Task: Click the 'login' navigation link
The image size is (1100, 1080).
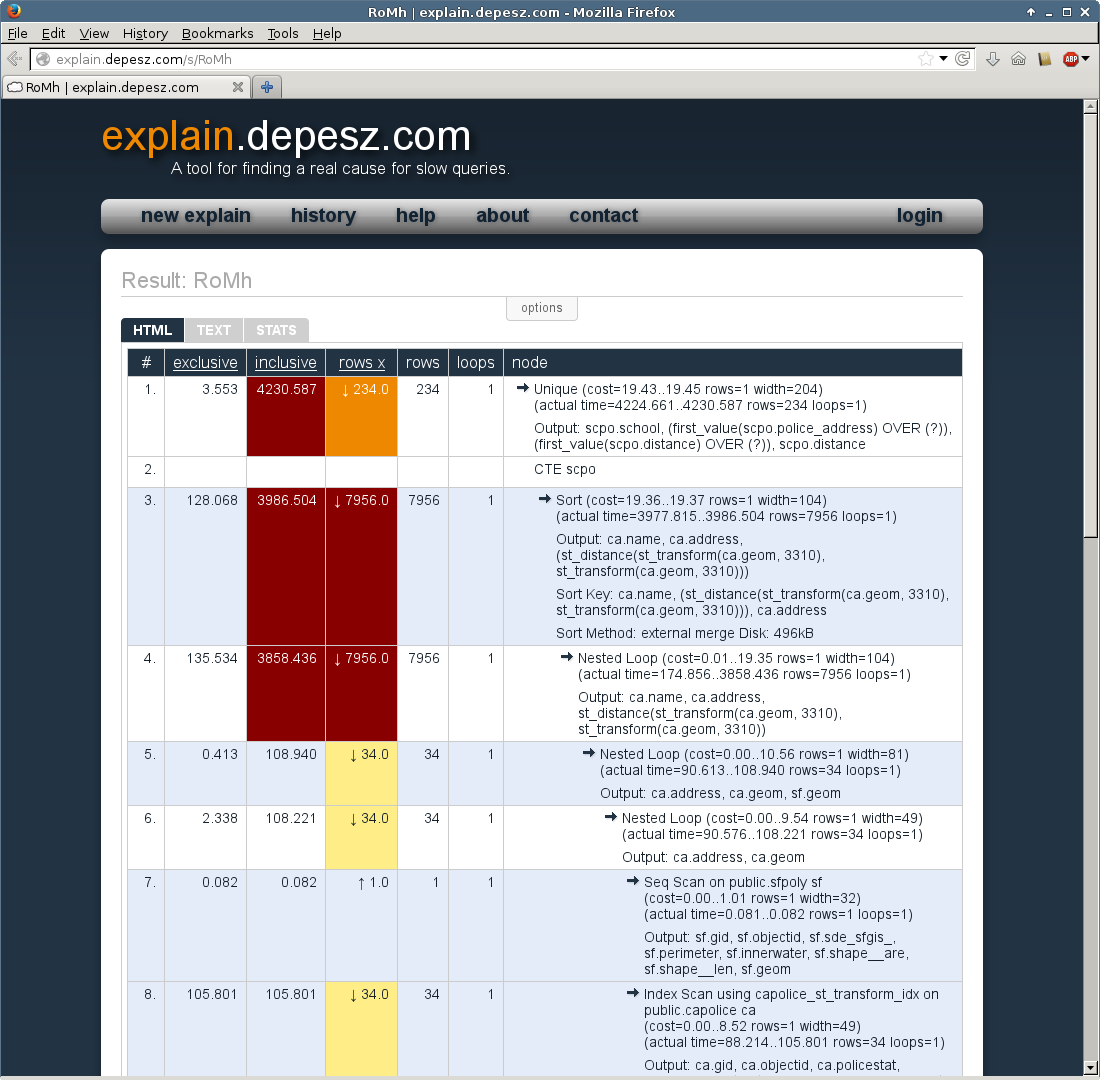Action: 919,215
